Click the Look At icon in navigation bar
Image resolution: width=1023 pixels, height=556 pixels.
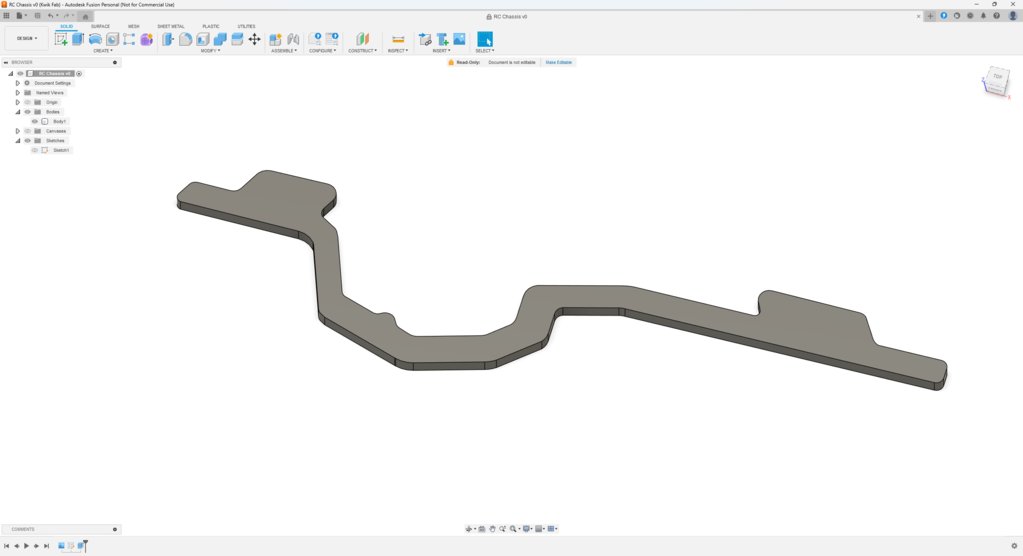pyautogui.click(x=482, y=529)
